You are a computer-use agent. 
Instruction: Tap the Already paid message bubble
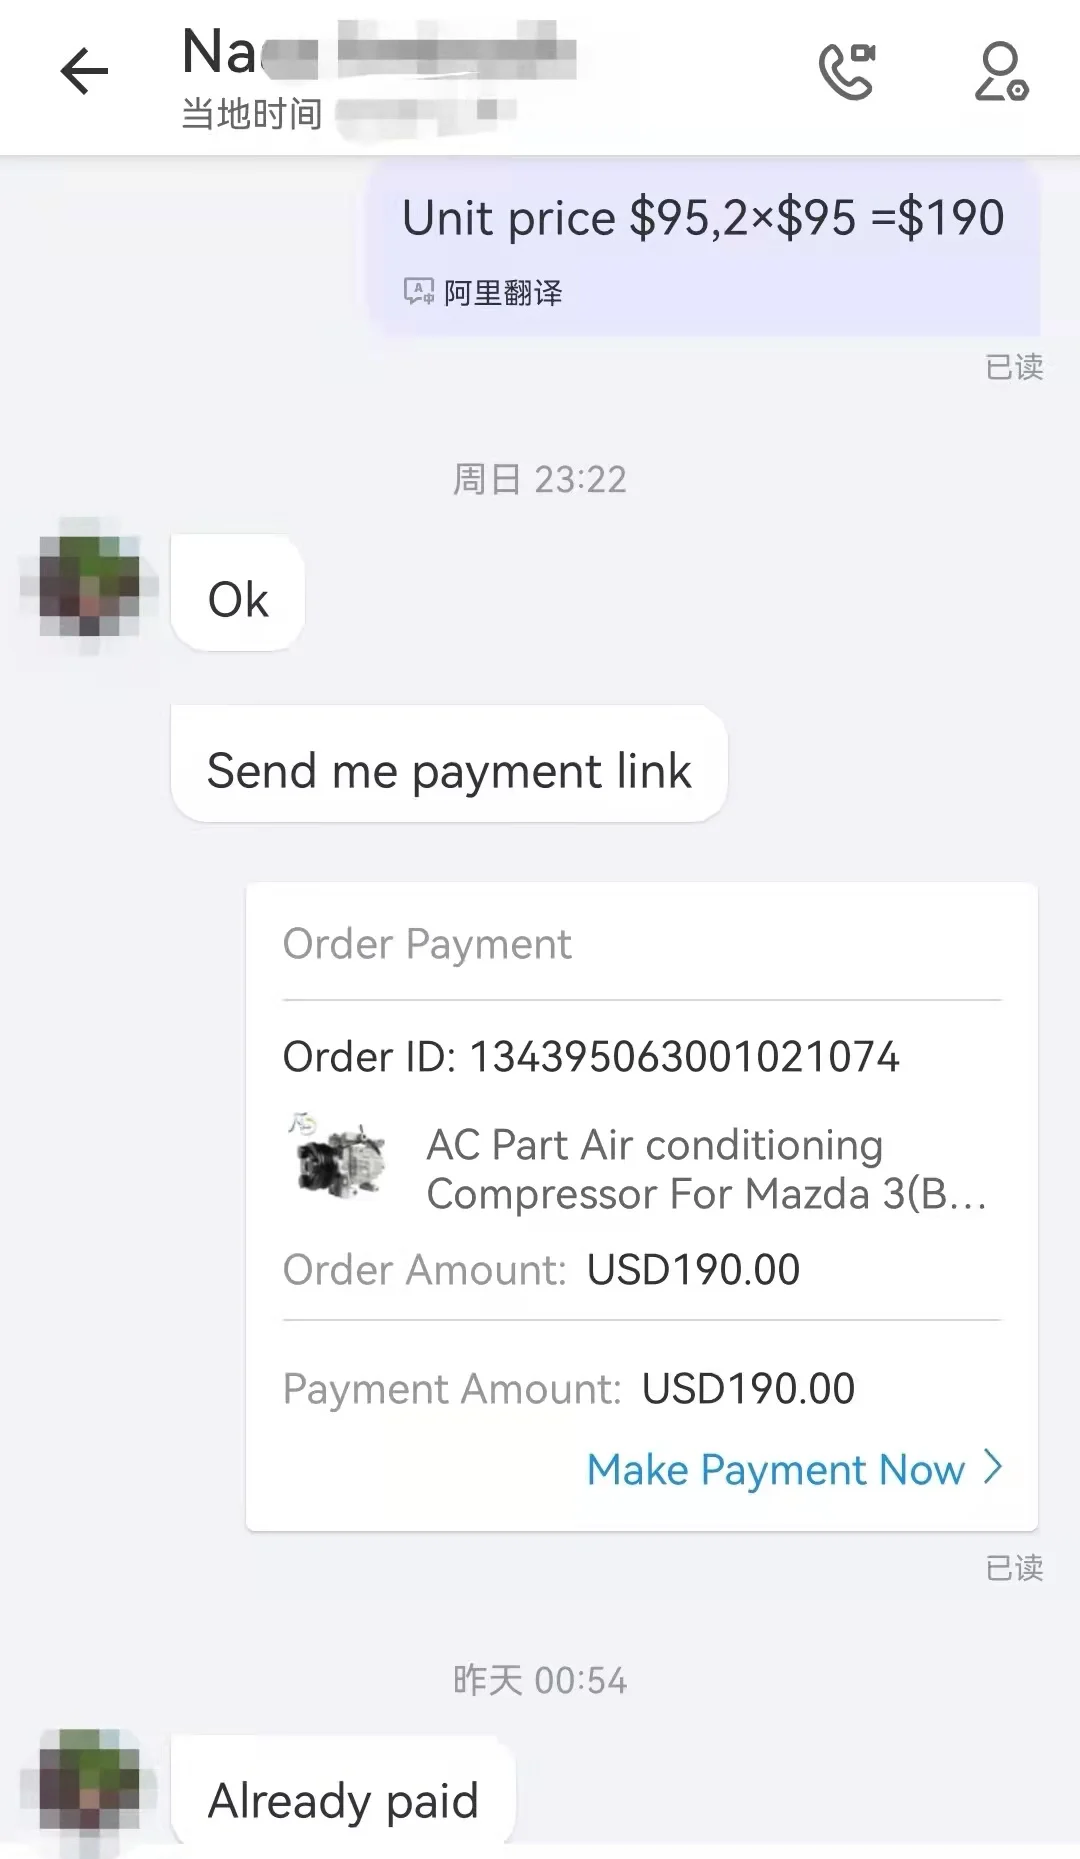pyautogui.click(x=343, y=1801)
